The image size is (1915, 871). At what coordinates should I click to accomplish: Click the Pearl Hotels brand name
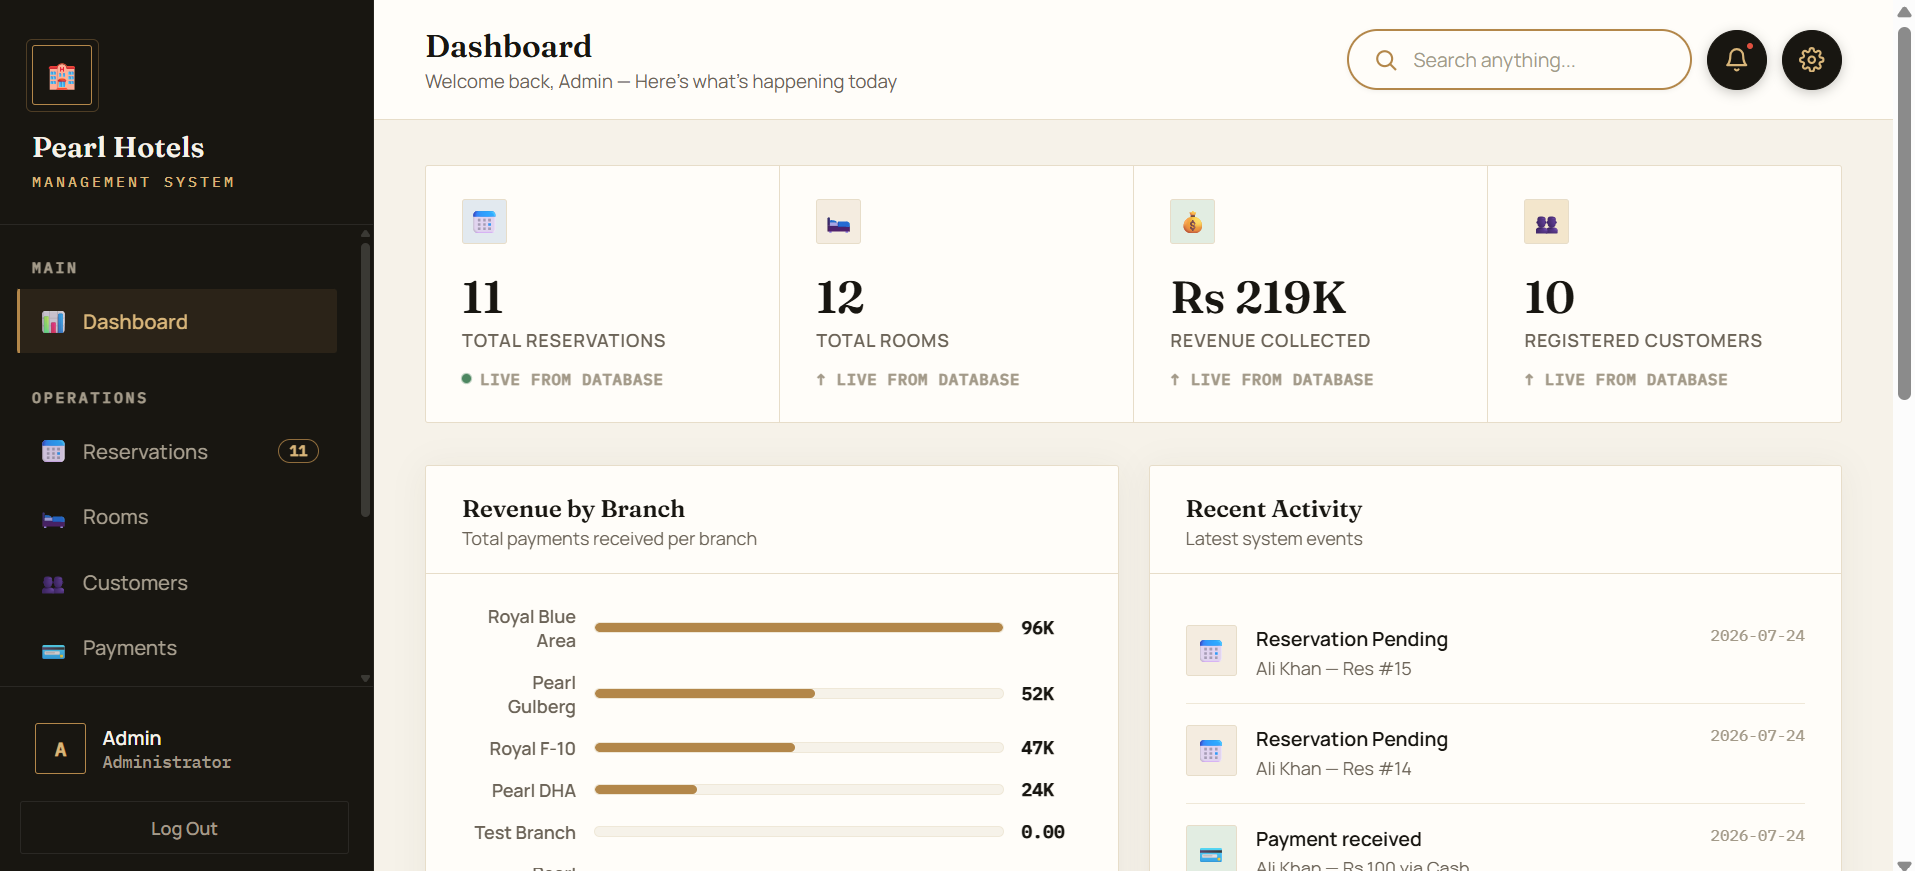click(118, 147)
